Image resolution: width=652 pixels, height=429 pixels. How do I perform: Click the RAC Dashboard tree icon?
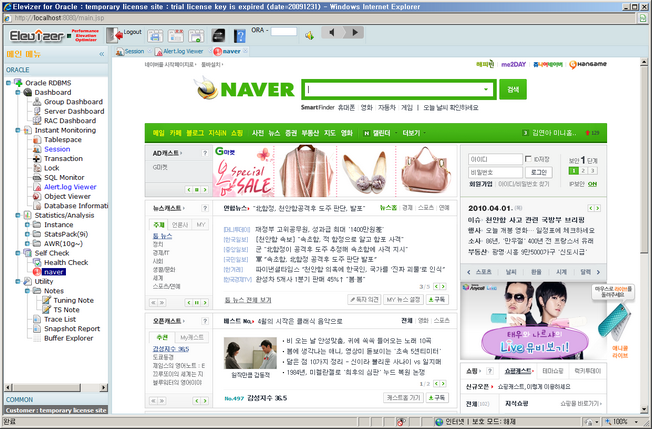(37, 121)
